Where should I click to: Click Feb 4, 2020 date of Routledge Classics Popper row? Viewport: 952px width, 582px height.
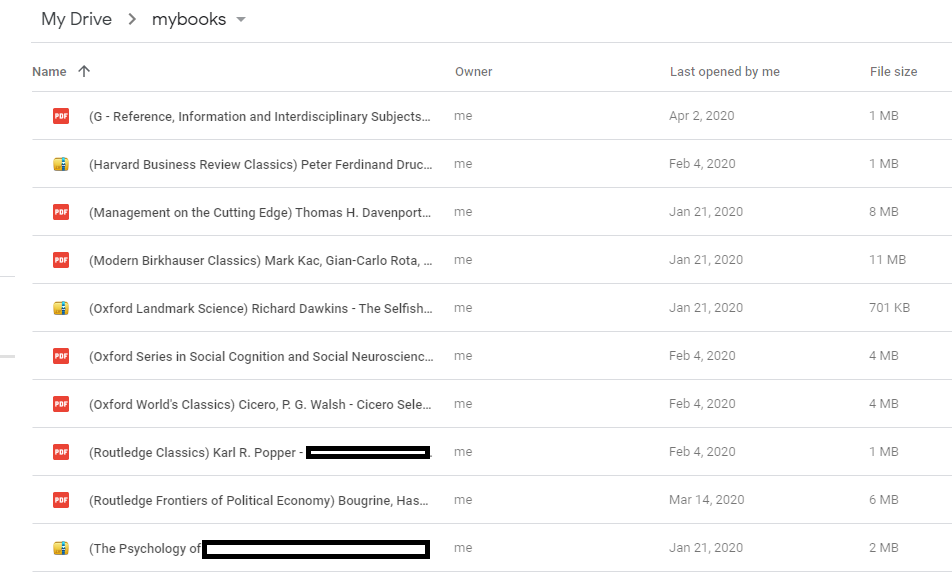(x=702, y=452)
